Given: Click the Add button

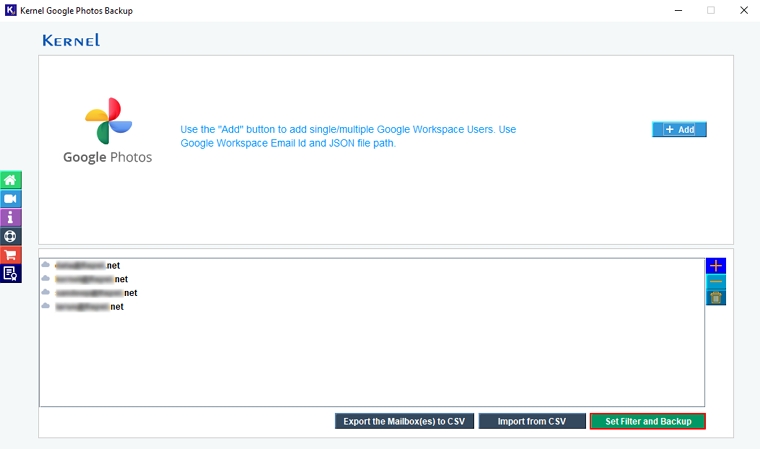Looking at the screenshot, I should click(x=679, y=129).
